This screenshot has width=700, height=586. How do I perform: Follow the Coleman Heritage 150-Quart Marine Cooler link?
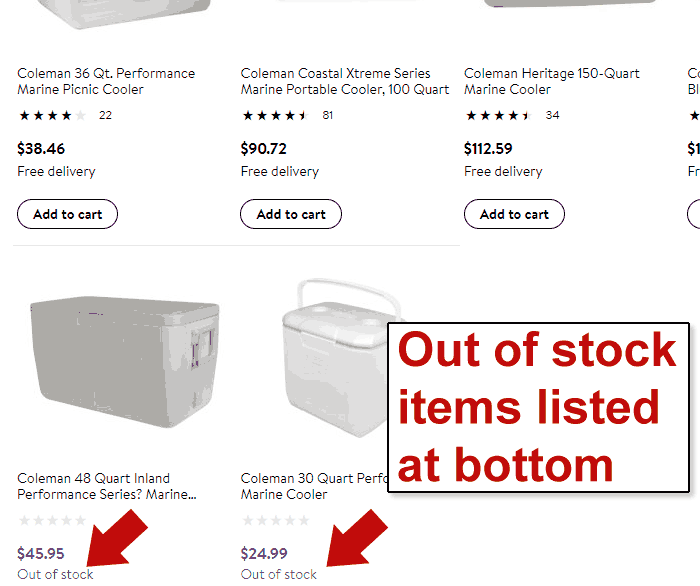pyautogui.click(x=552, y=81)
